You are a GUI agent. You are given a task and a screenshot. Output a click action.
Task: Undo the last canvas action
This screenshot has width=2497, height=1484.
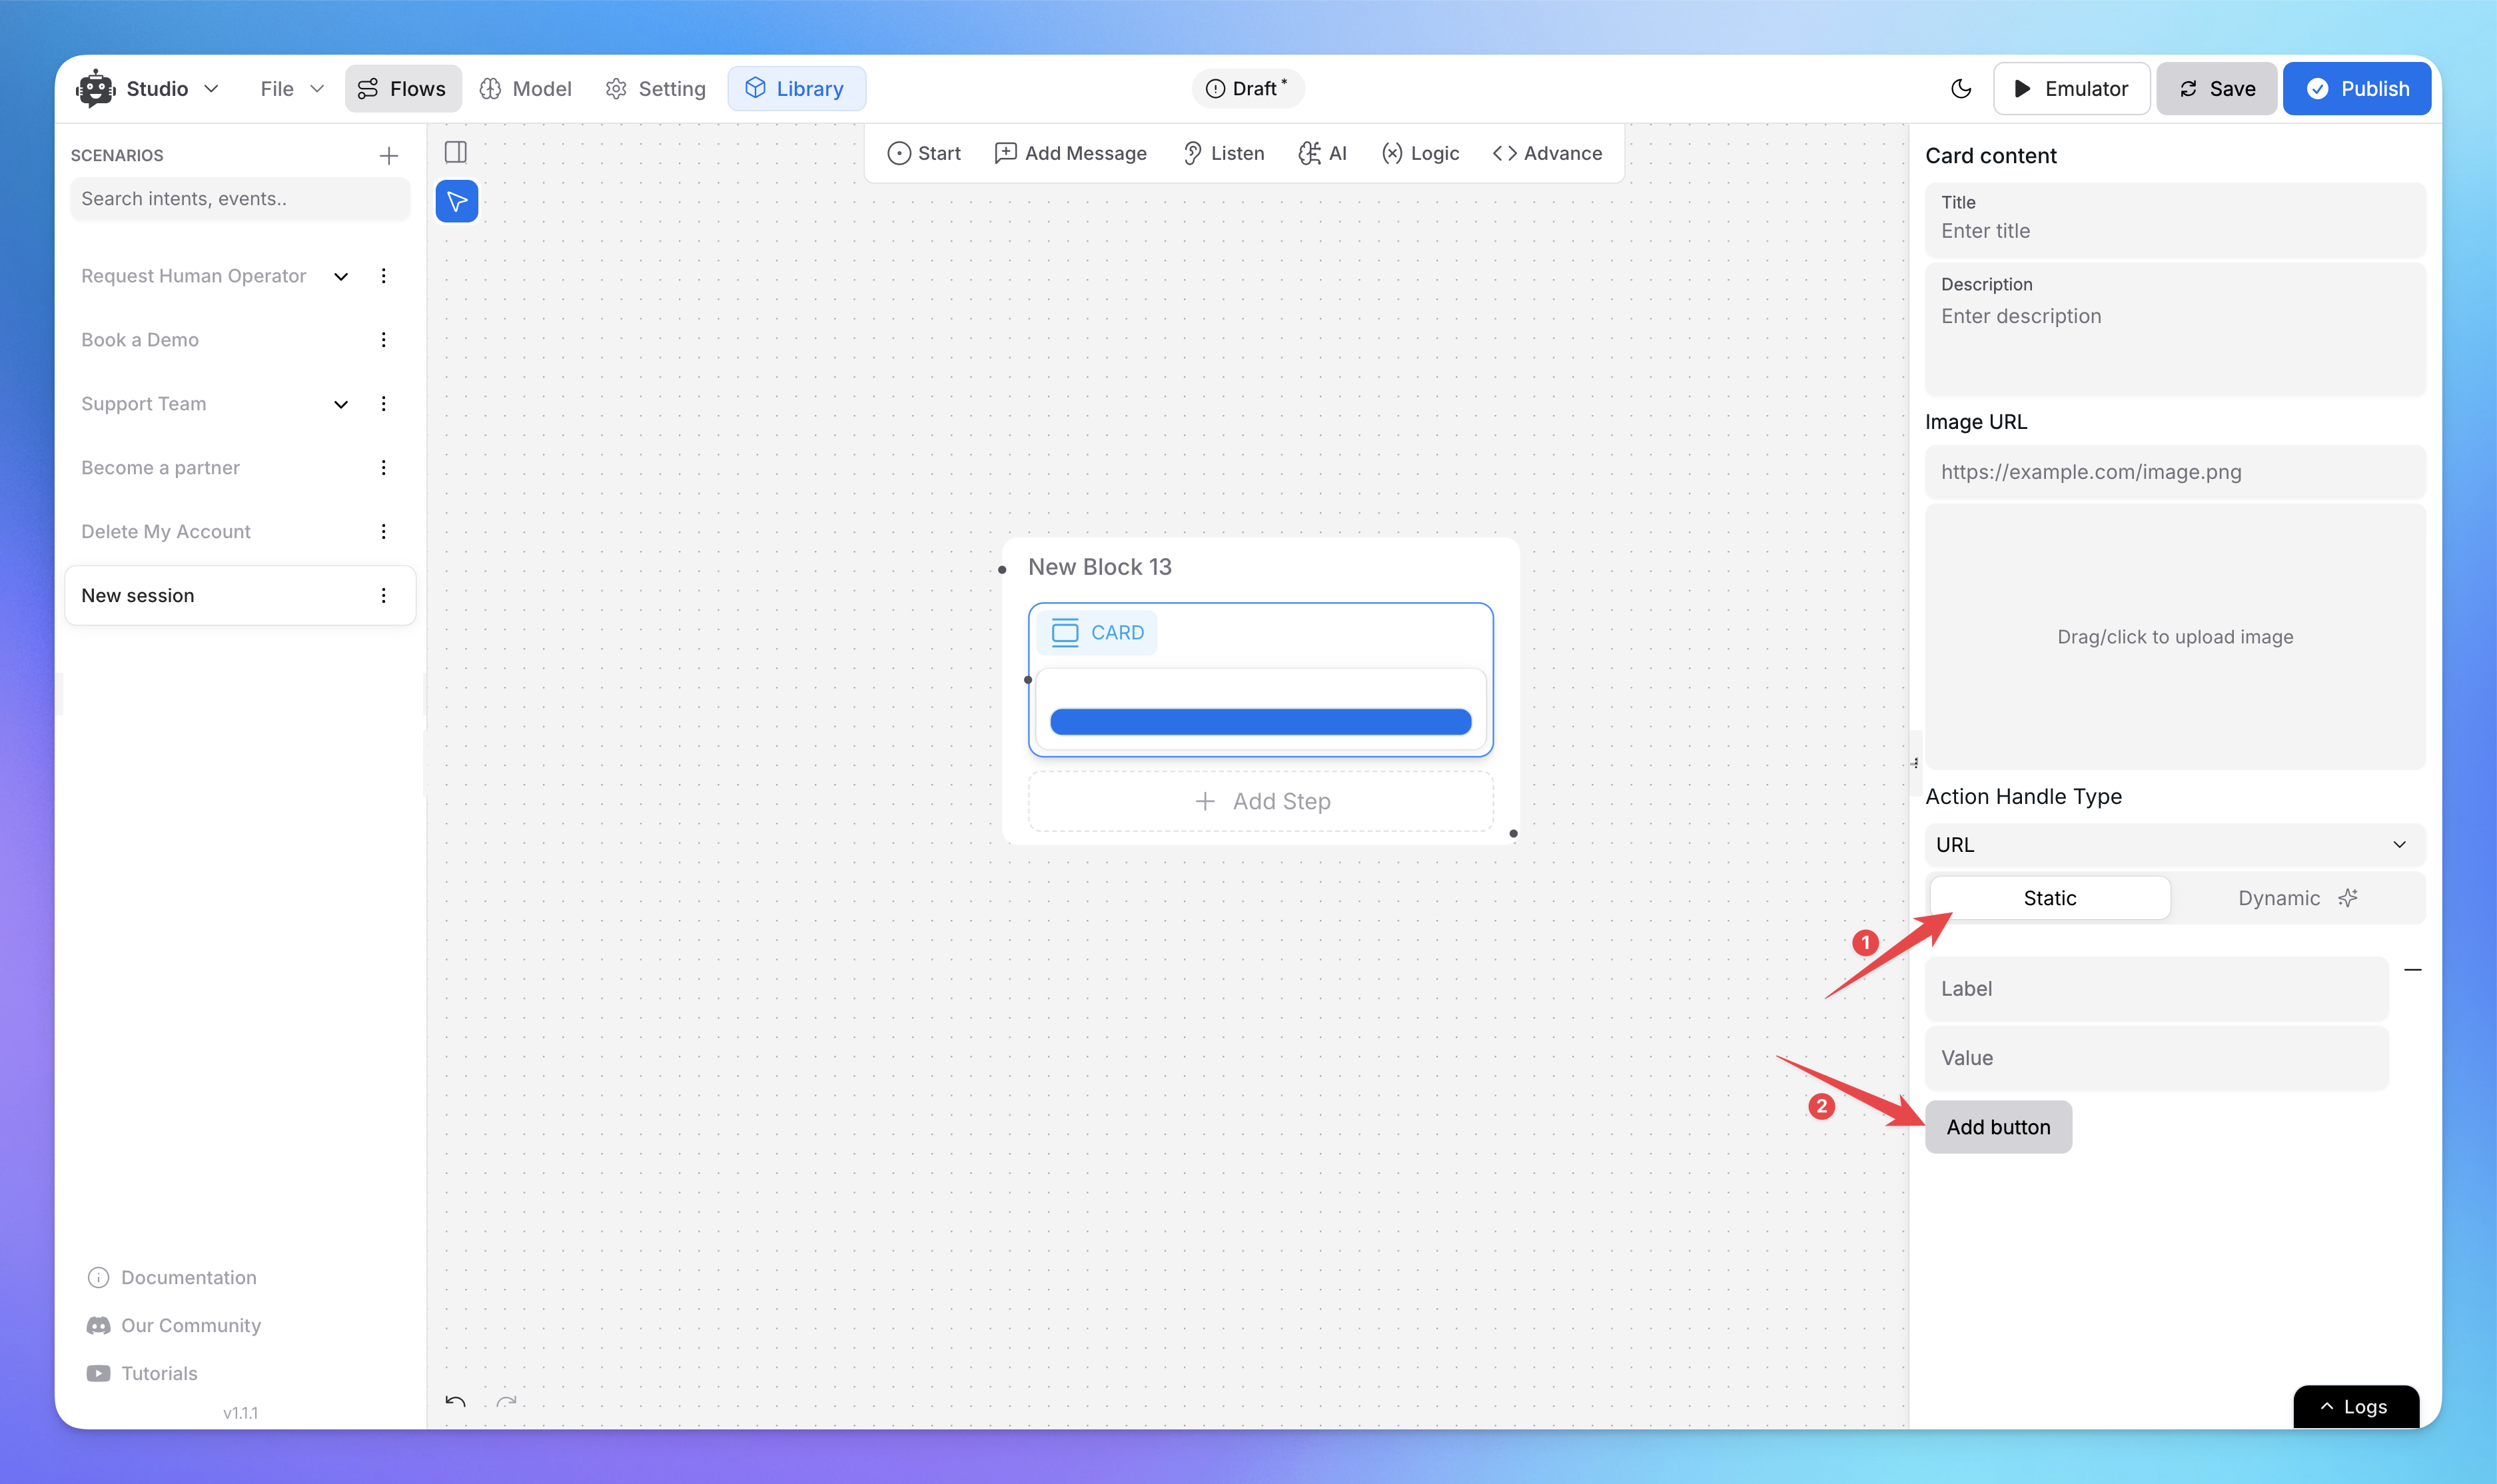(456, 1402)
